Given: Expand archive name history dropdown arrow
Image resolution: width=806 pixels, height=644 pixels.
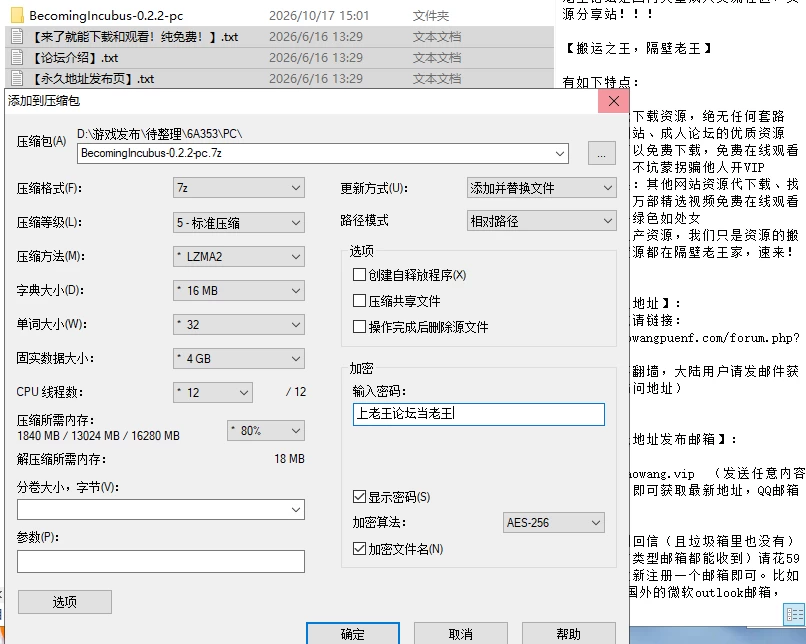Looking at the screenshot, I should [559, 153].
